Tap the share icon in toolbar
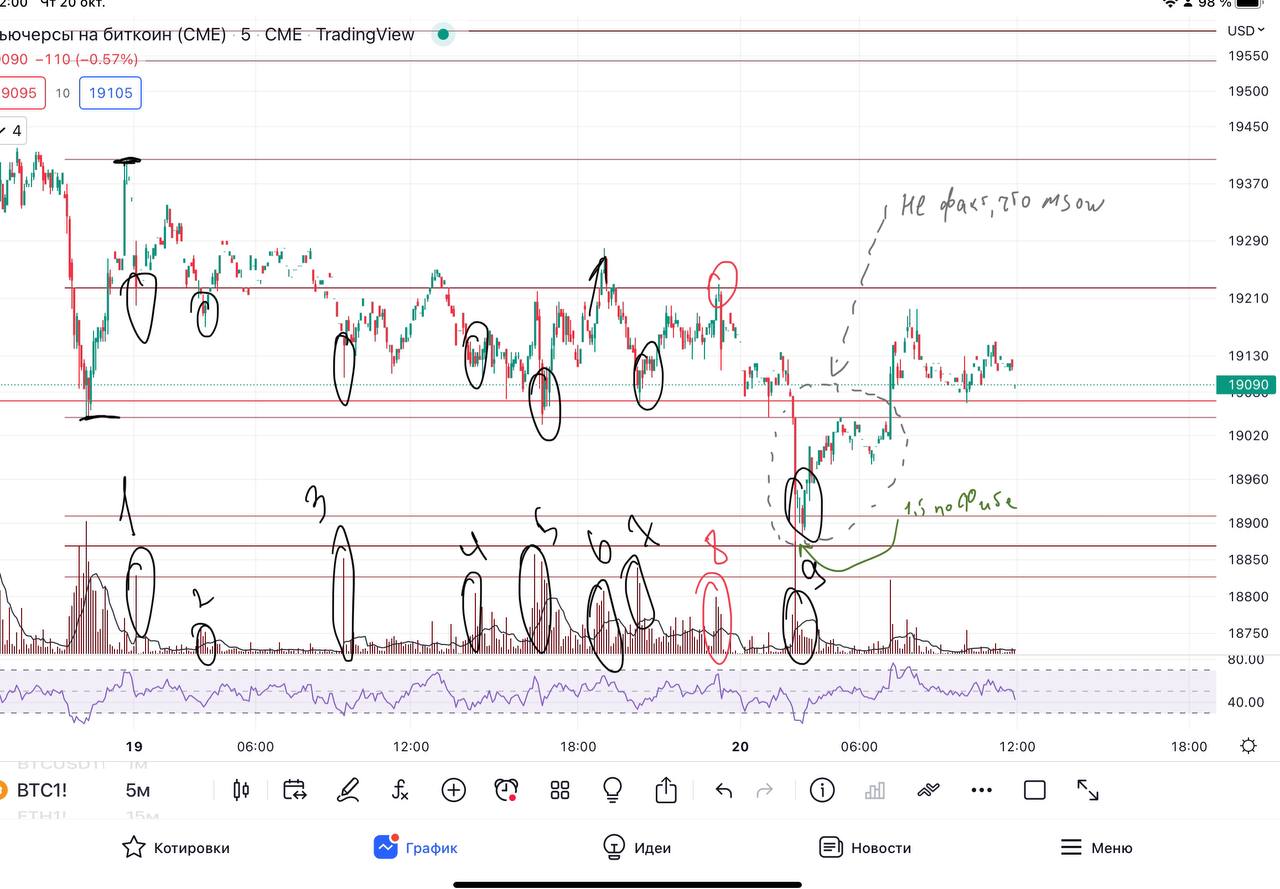The image size is (1280, 889). point(666,790)
